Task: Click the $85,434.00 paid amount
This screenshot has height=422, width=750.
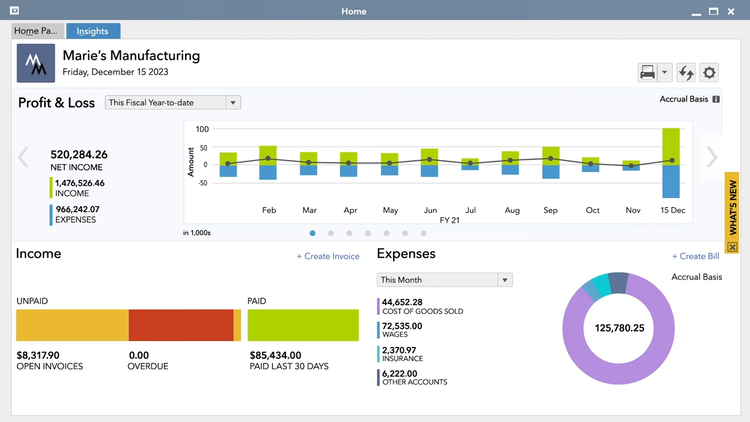Action: [x=276, y=355]
